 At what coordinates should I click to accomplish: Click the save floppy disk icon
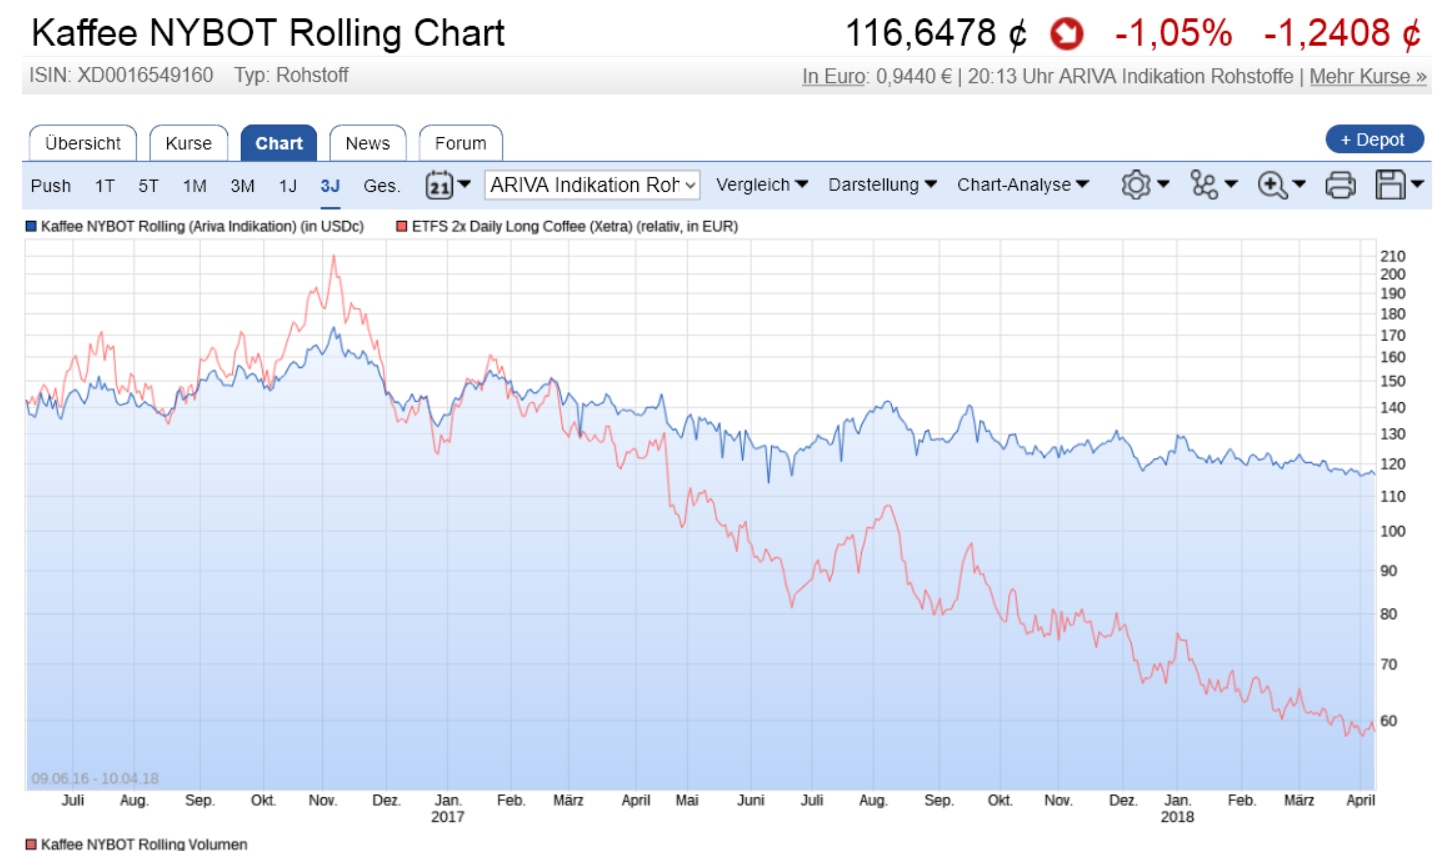click(x=1391, y=185)
